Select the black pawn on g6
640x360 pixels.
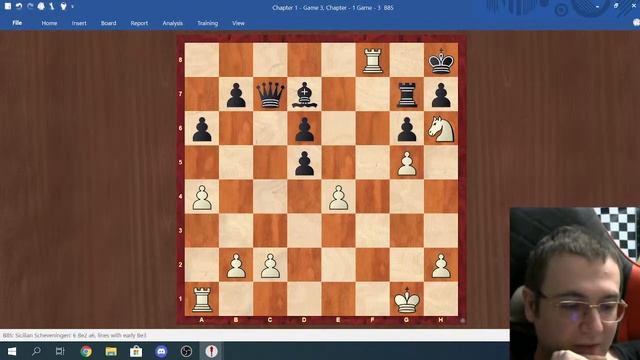[407, 129]
